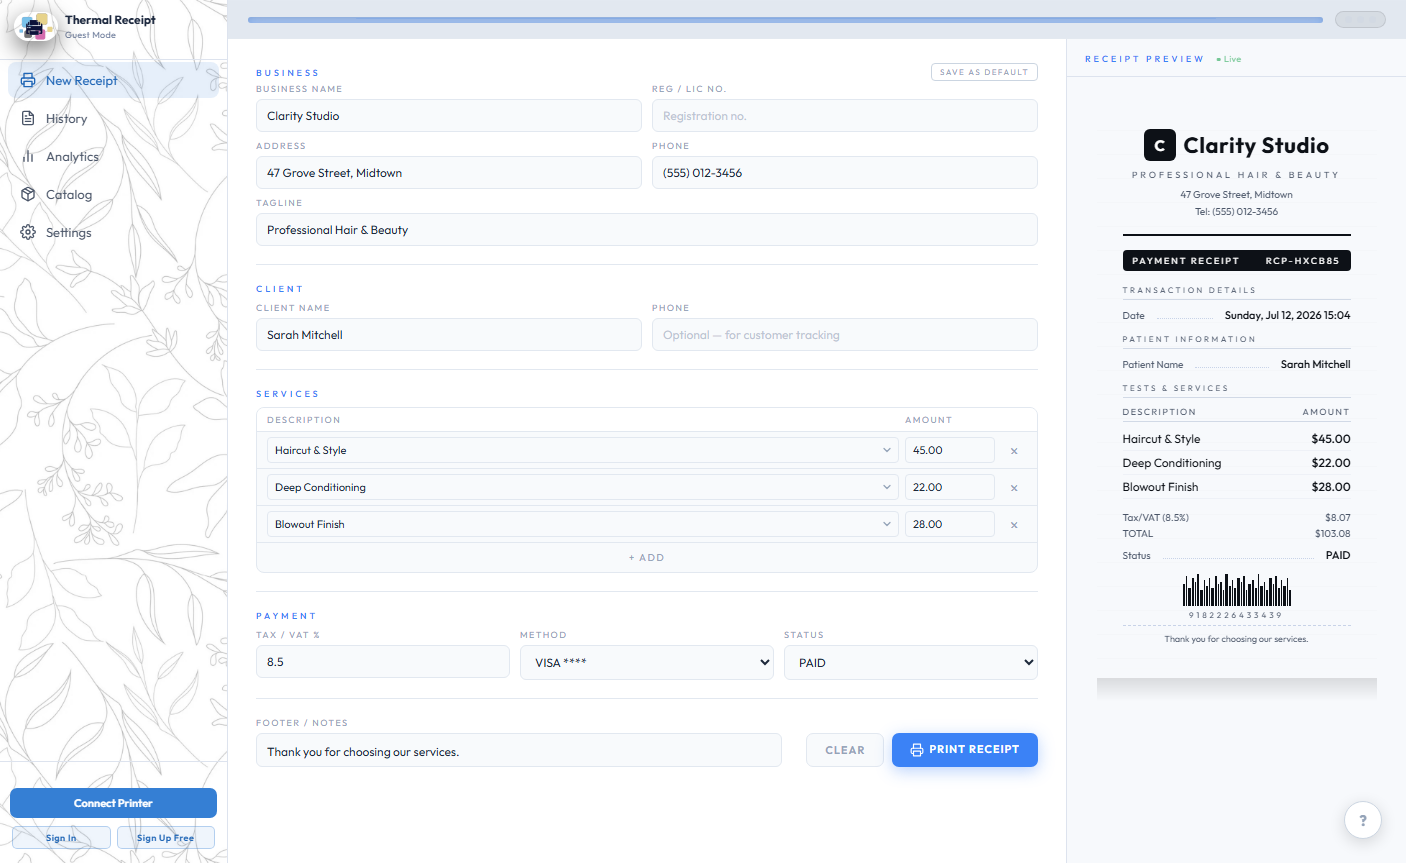The width and height of the screenshot is (1406, 863).
Task: Click the Sign In button
Action: click(x=61, y=838)
